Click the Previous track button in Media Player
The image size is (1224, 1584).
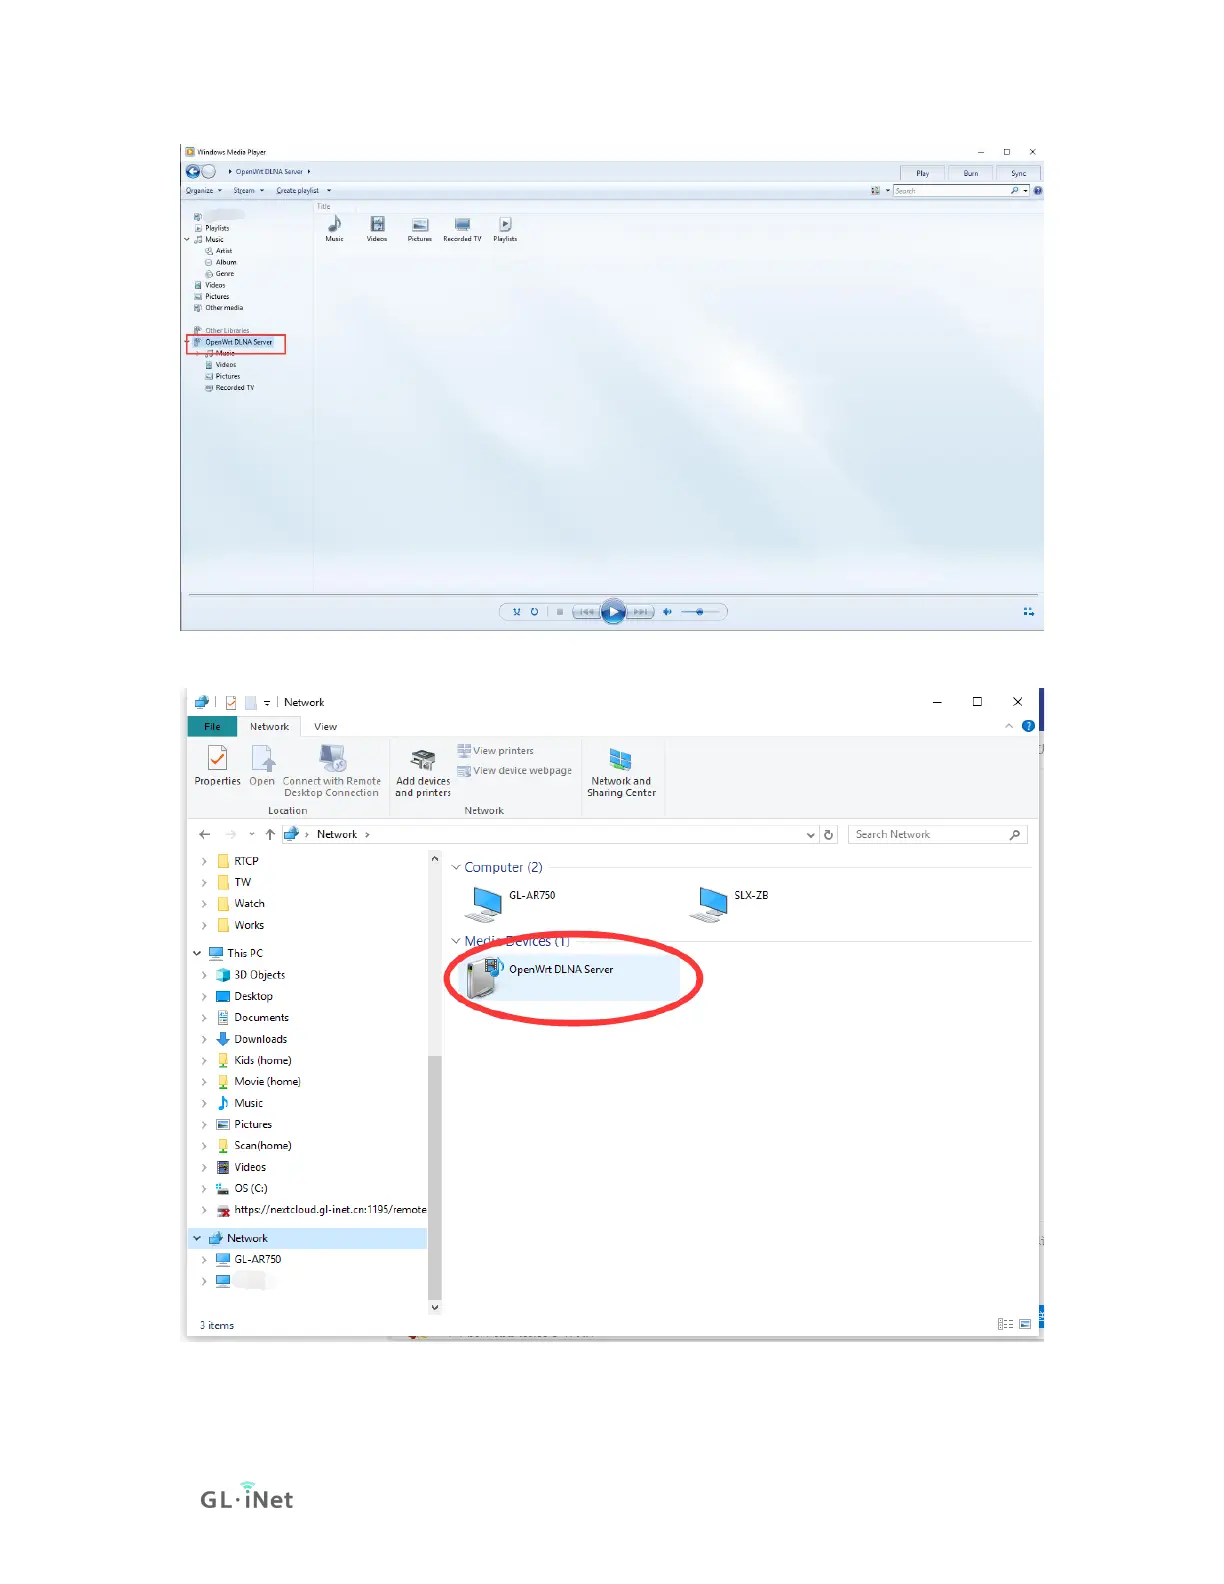(586, 611)
